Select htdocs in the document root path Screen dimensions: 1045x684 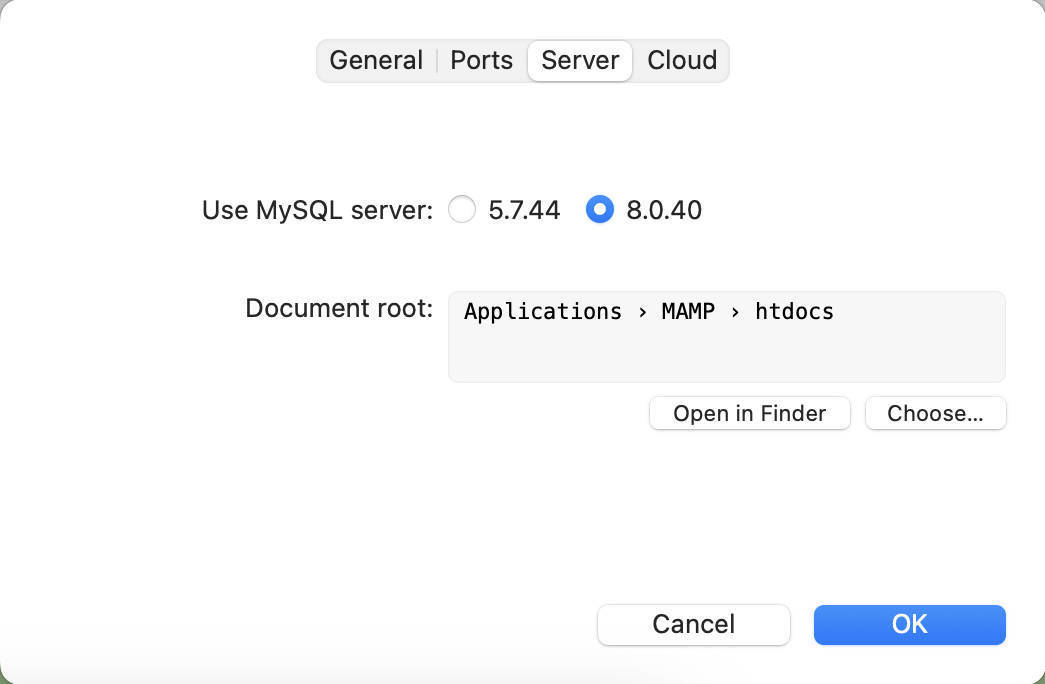click(x=794, y=311)
